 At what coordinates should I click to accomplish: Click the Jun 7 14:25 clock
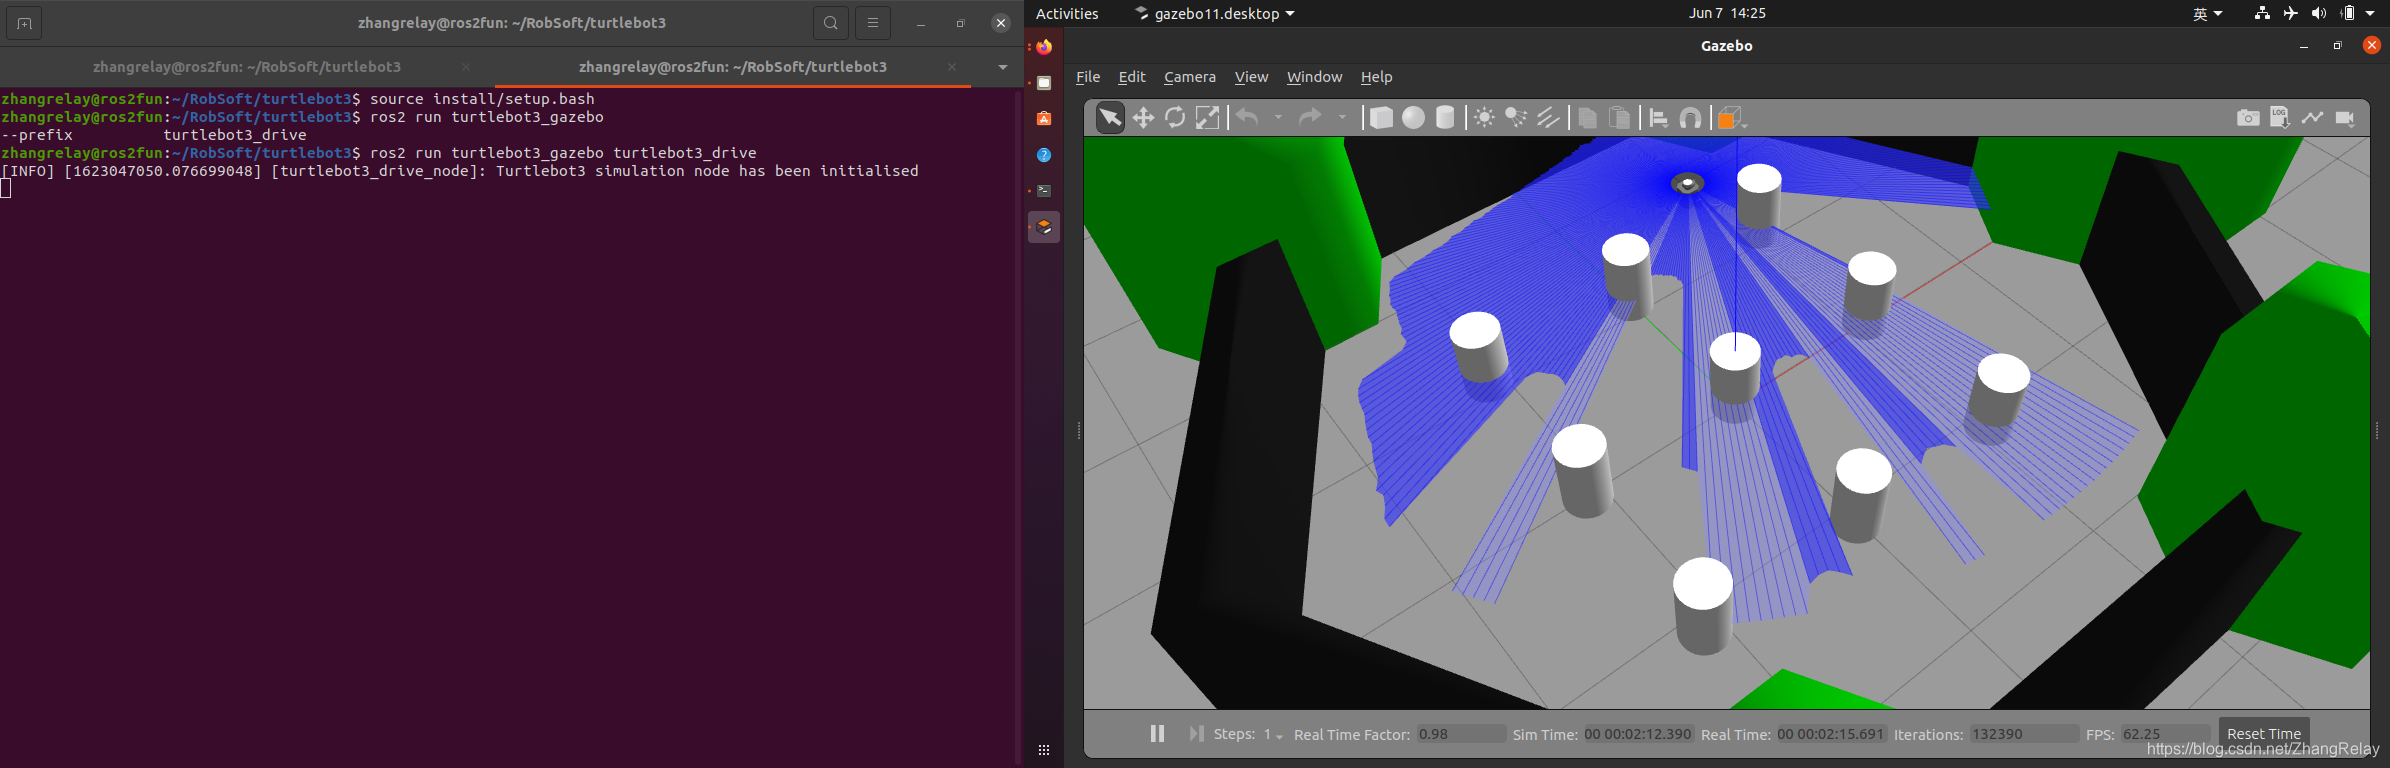(1727, 13)
